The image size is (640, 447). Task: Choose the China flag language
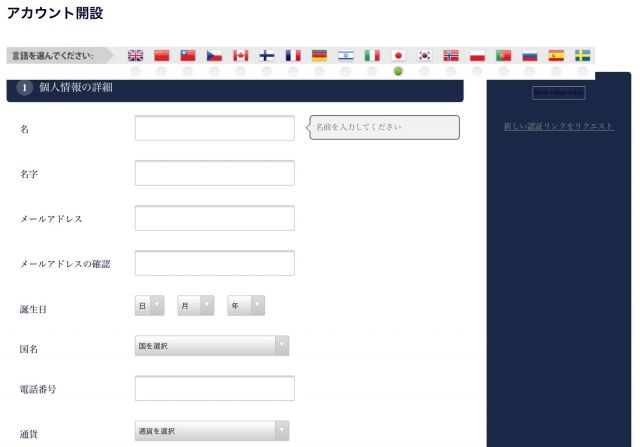[162, 56]
